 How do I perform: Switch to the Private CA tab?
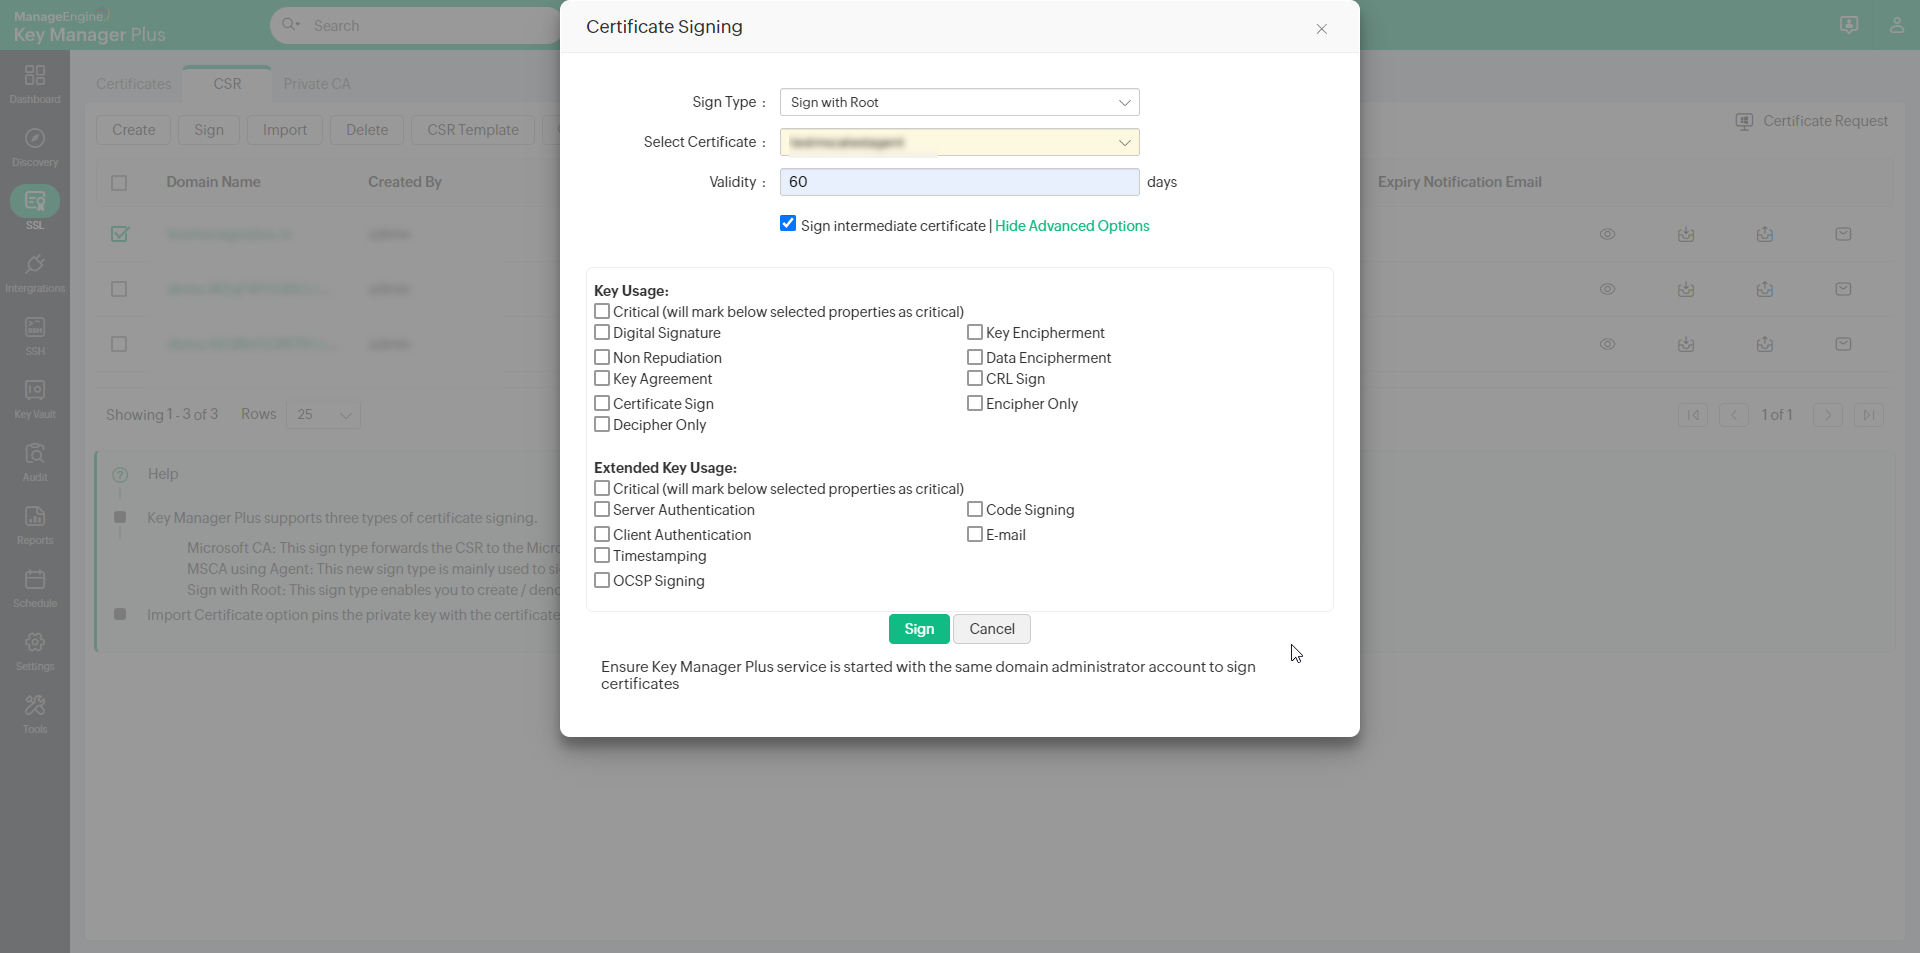click(x=317, y=84)
